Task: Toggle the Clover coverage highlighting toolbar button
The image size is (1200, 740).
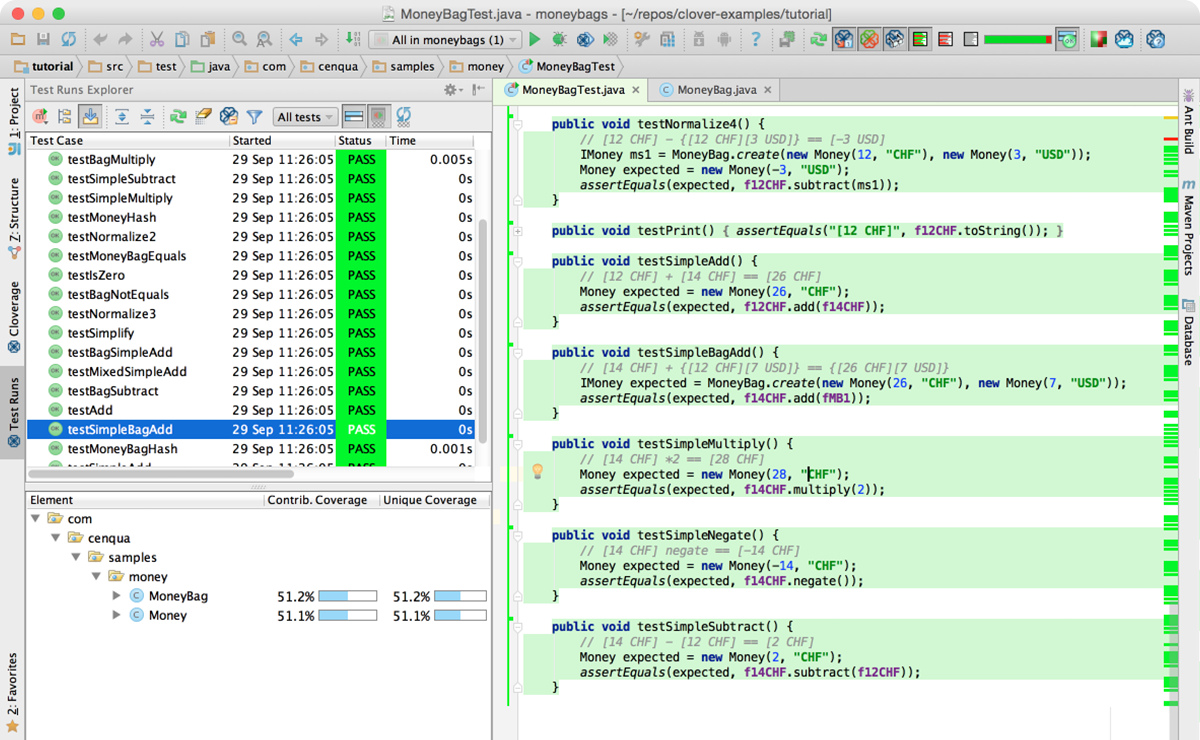Action: coord(870,40)
